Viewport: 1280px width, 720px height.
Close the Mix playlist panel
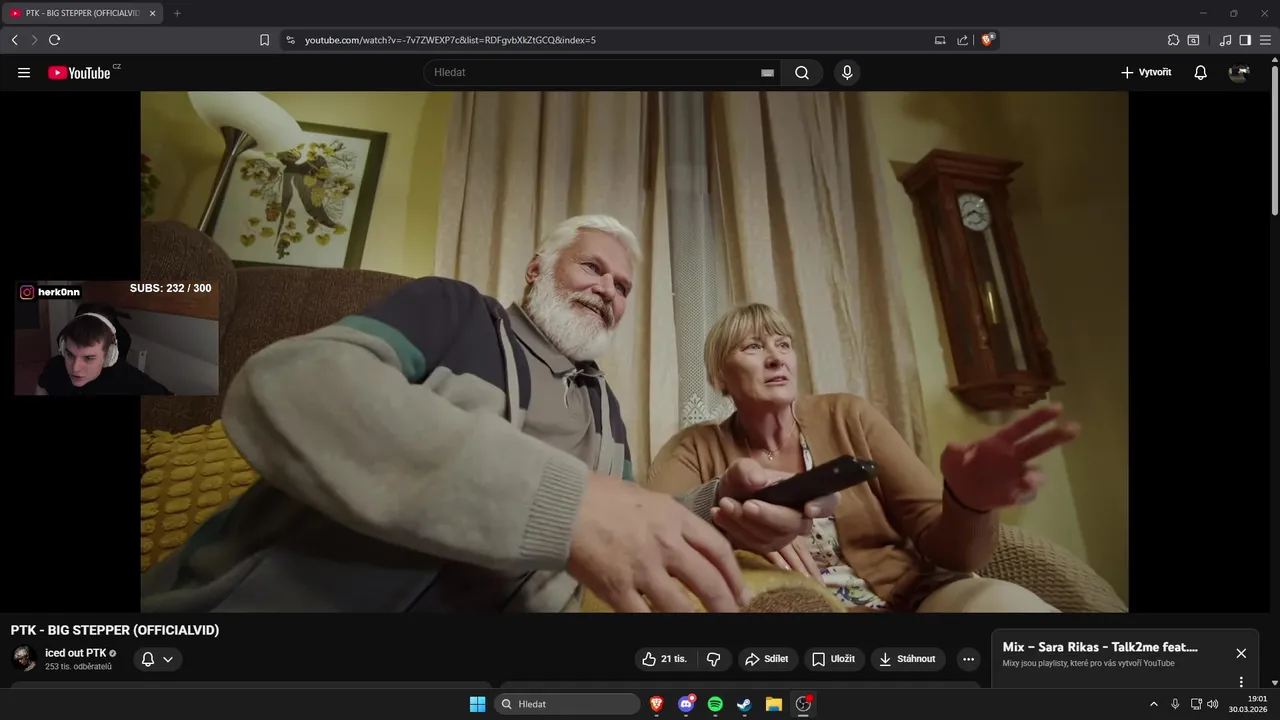point(1241,653)
